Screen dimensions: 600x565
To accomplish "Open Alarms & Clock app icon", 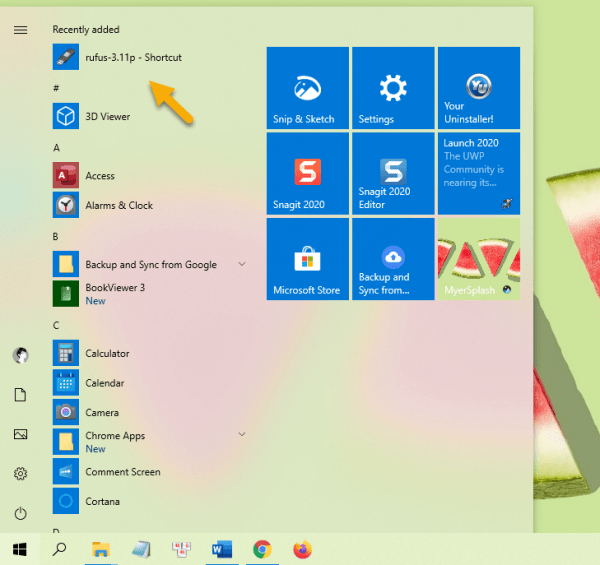I will tap(66, 205).
